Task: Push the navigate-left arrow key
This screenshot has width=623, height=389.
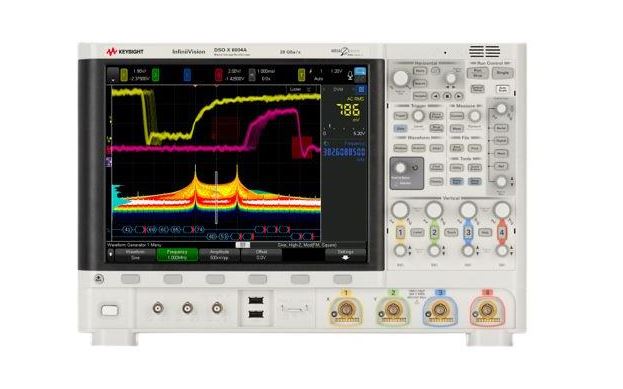Action: point(436,96)
